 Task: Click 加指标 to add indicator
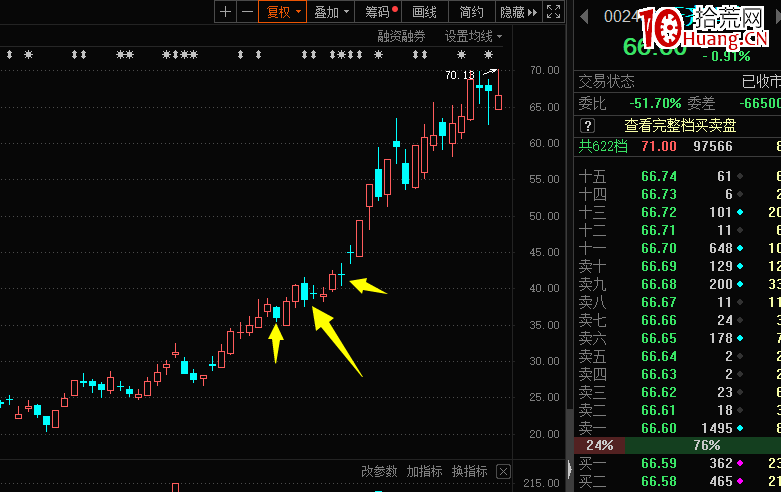coord(424,471)
